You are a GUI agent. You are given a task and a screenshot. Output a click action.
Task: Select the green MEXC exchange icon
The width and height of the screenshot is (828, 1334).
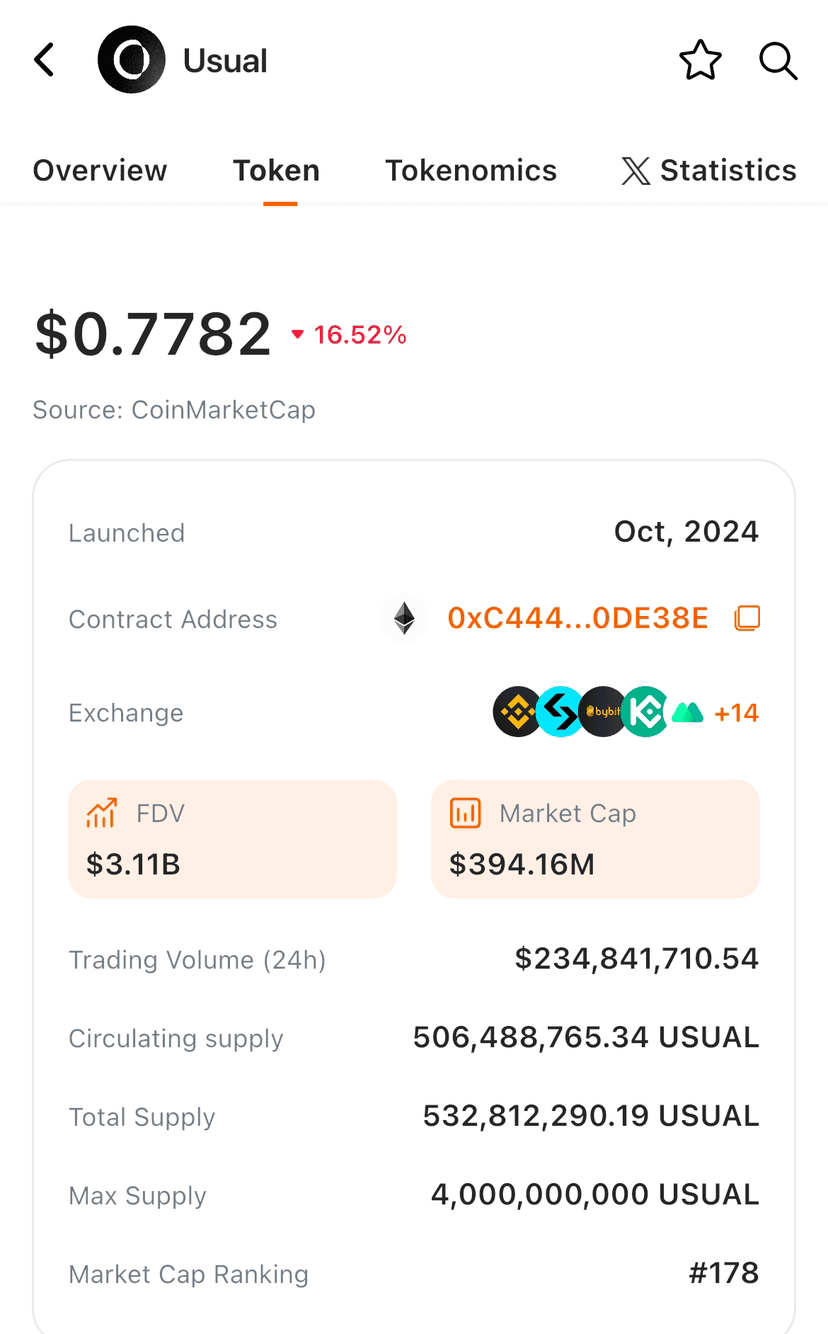[688, 712]
